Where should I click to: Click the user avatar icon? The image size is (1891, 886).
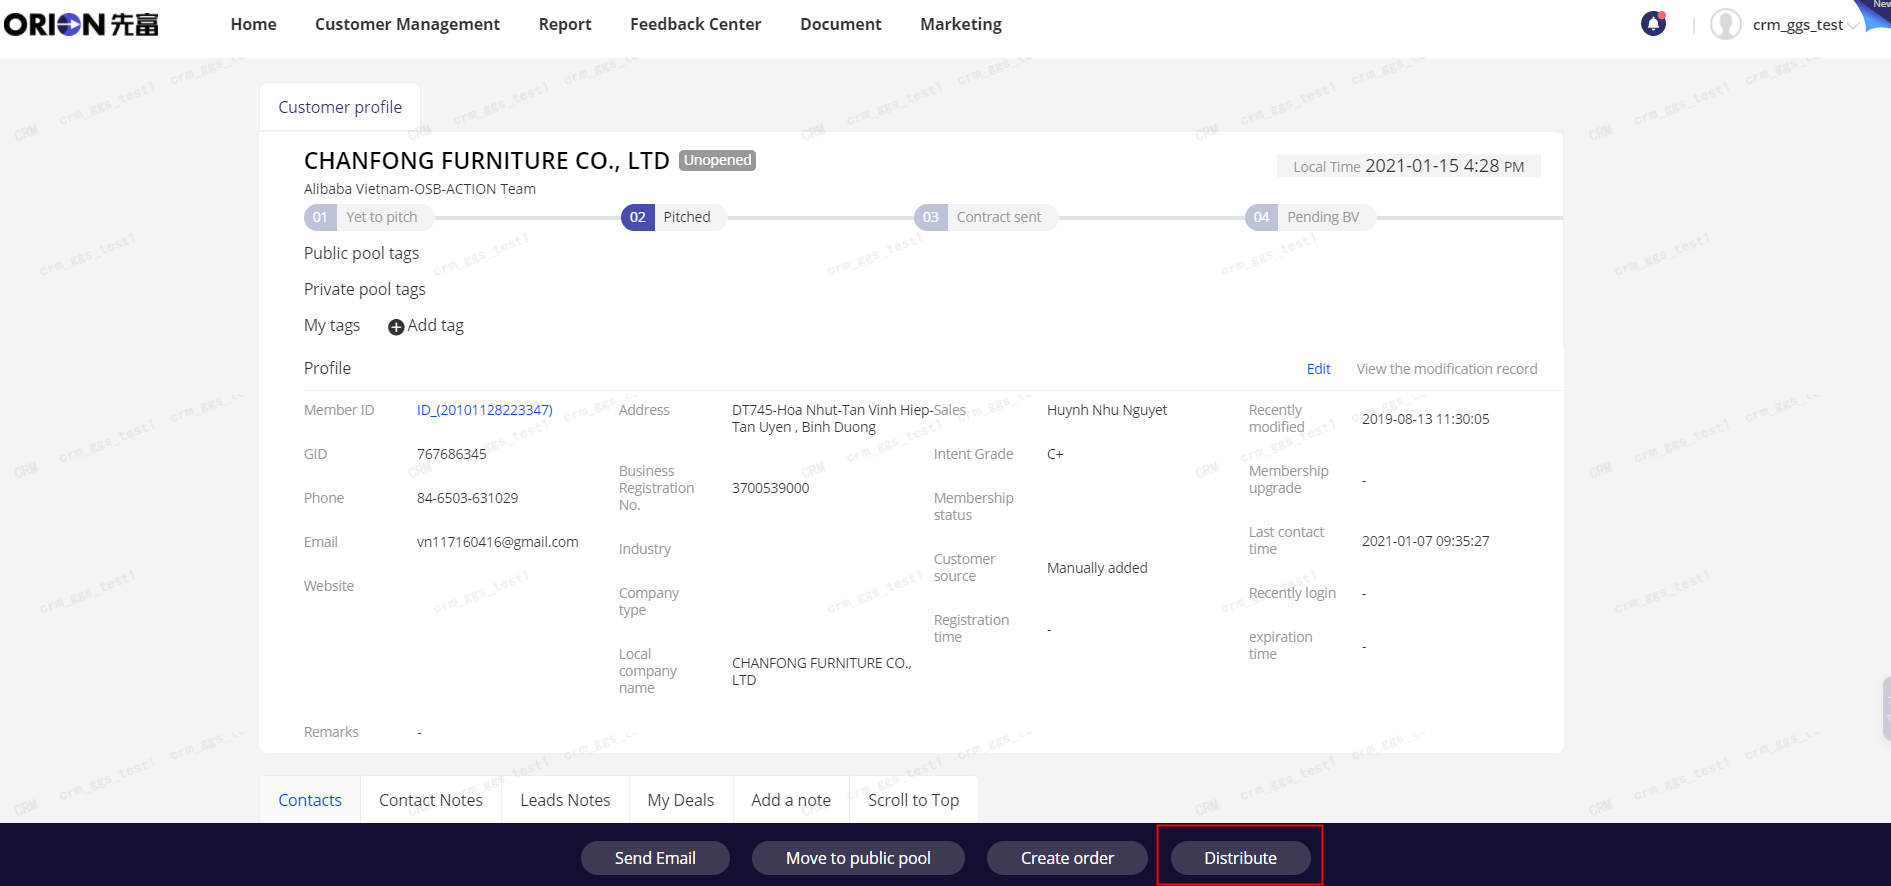coord(1726,24)
